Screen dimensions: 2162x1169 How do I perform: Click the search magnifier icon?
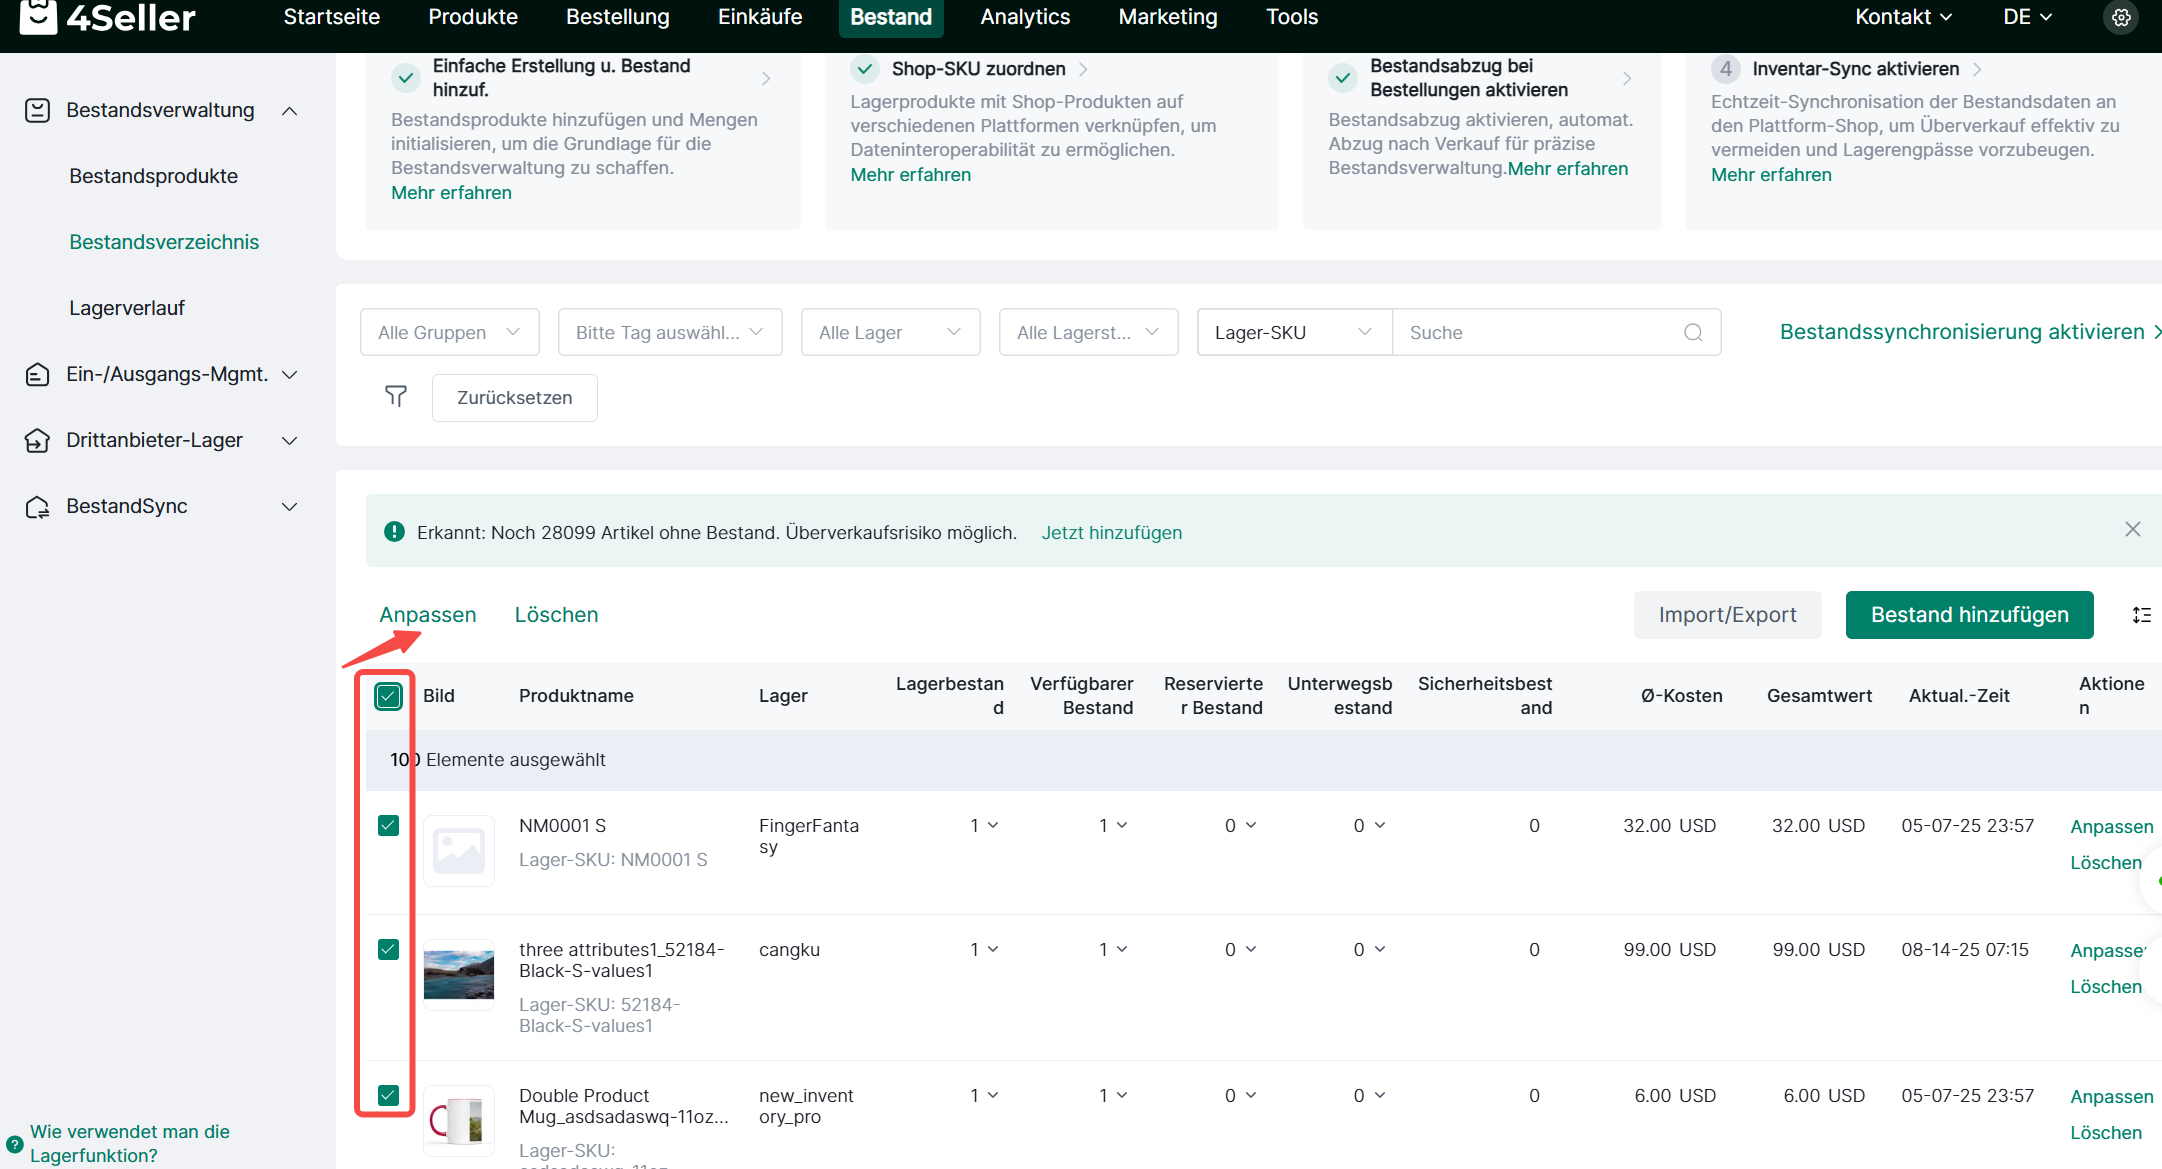pyautogui.click(x=1693, y=332)
